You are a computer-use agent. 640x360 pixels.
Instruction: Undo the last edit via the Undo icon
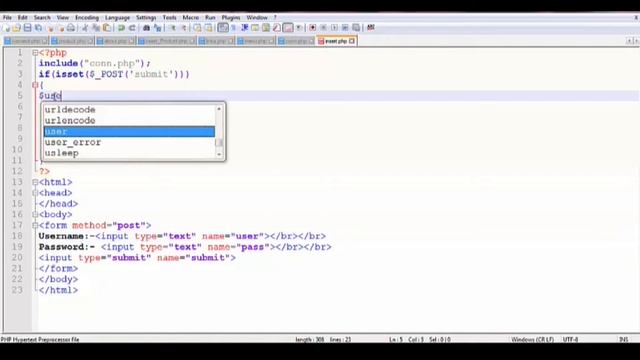coord(121,28)
